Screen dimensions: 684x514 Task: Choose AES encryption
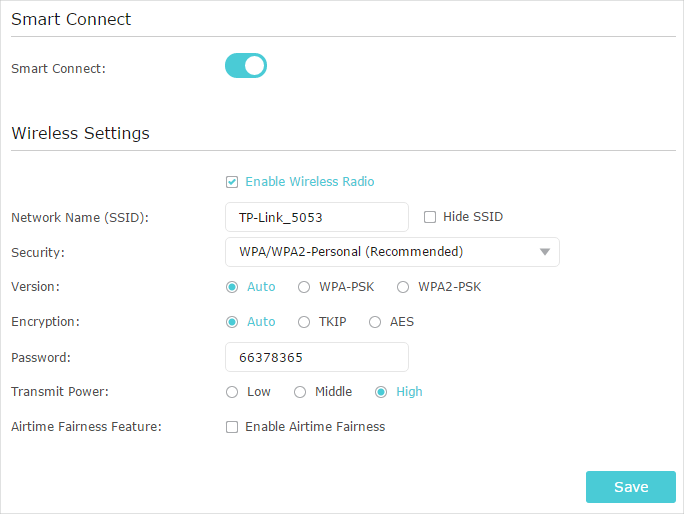pyautogui.click(x=375, y=322)
